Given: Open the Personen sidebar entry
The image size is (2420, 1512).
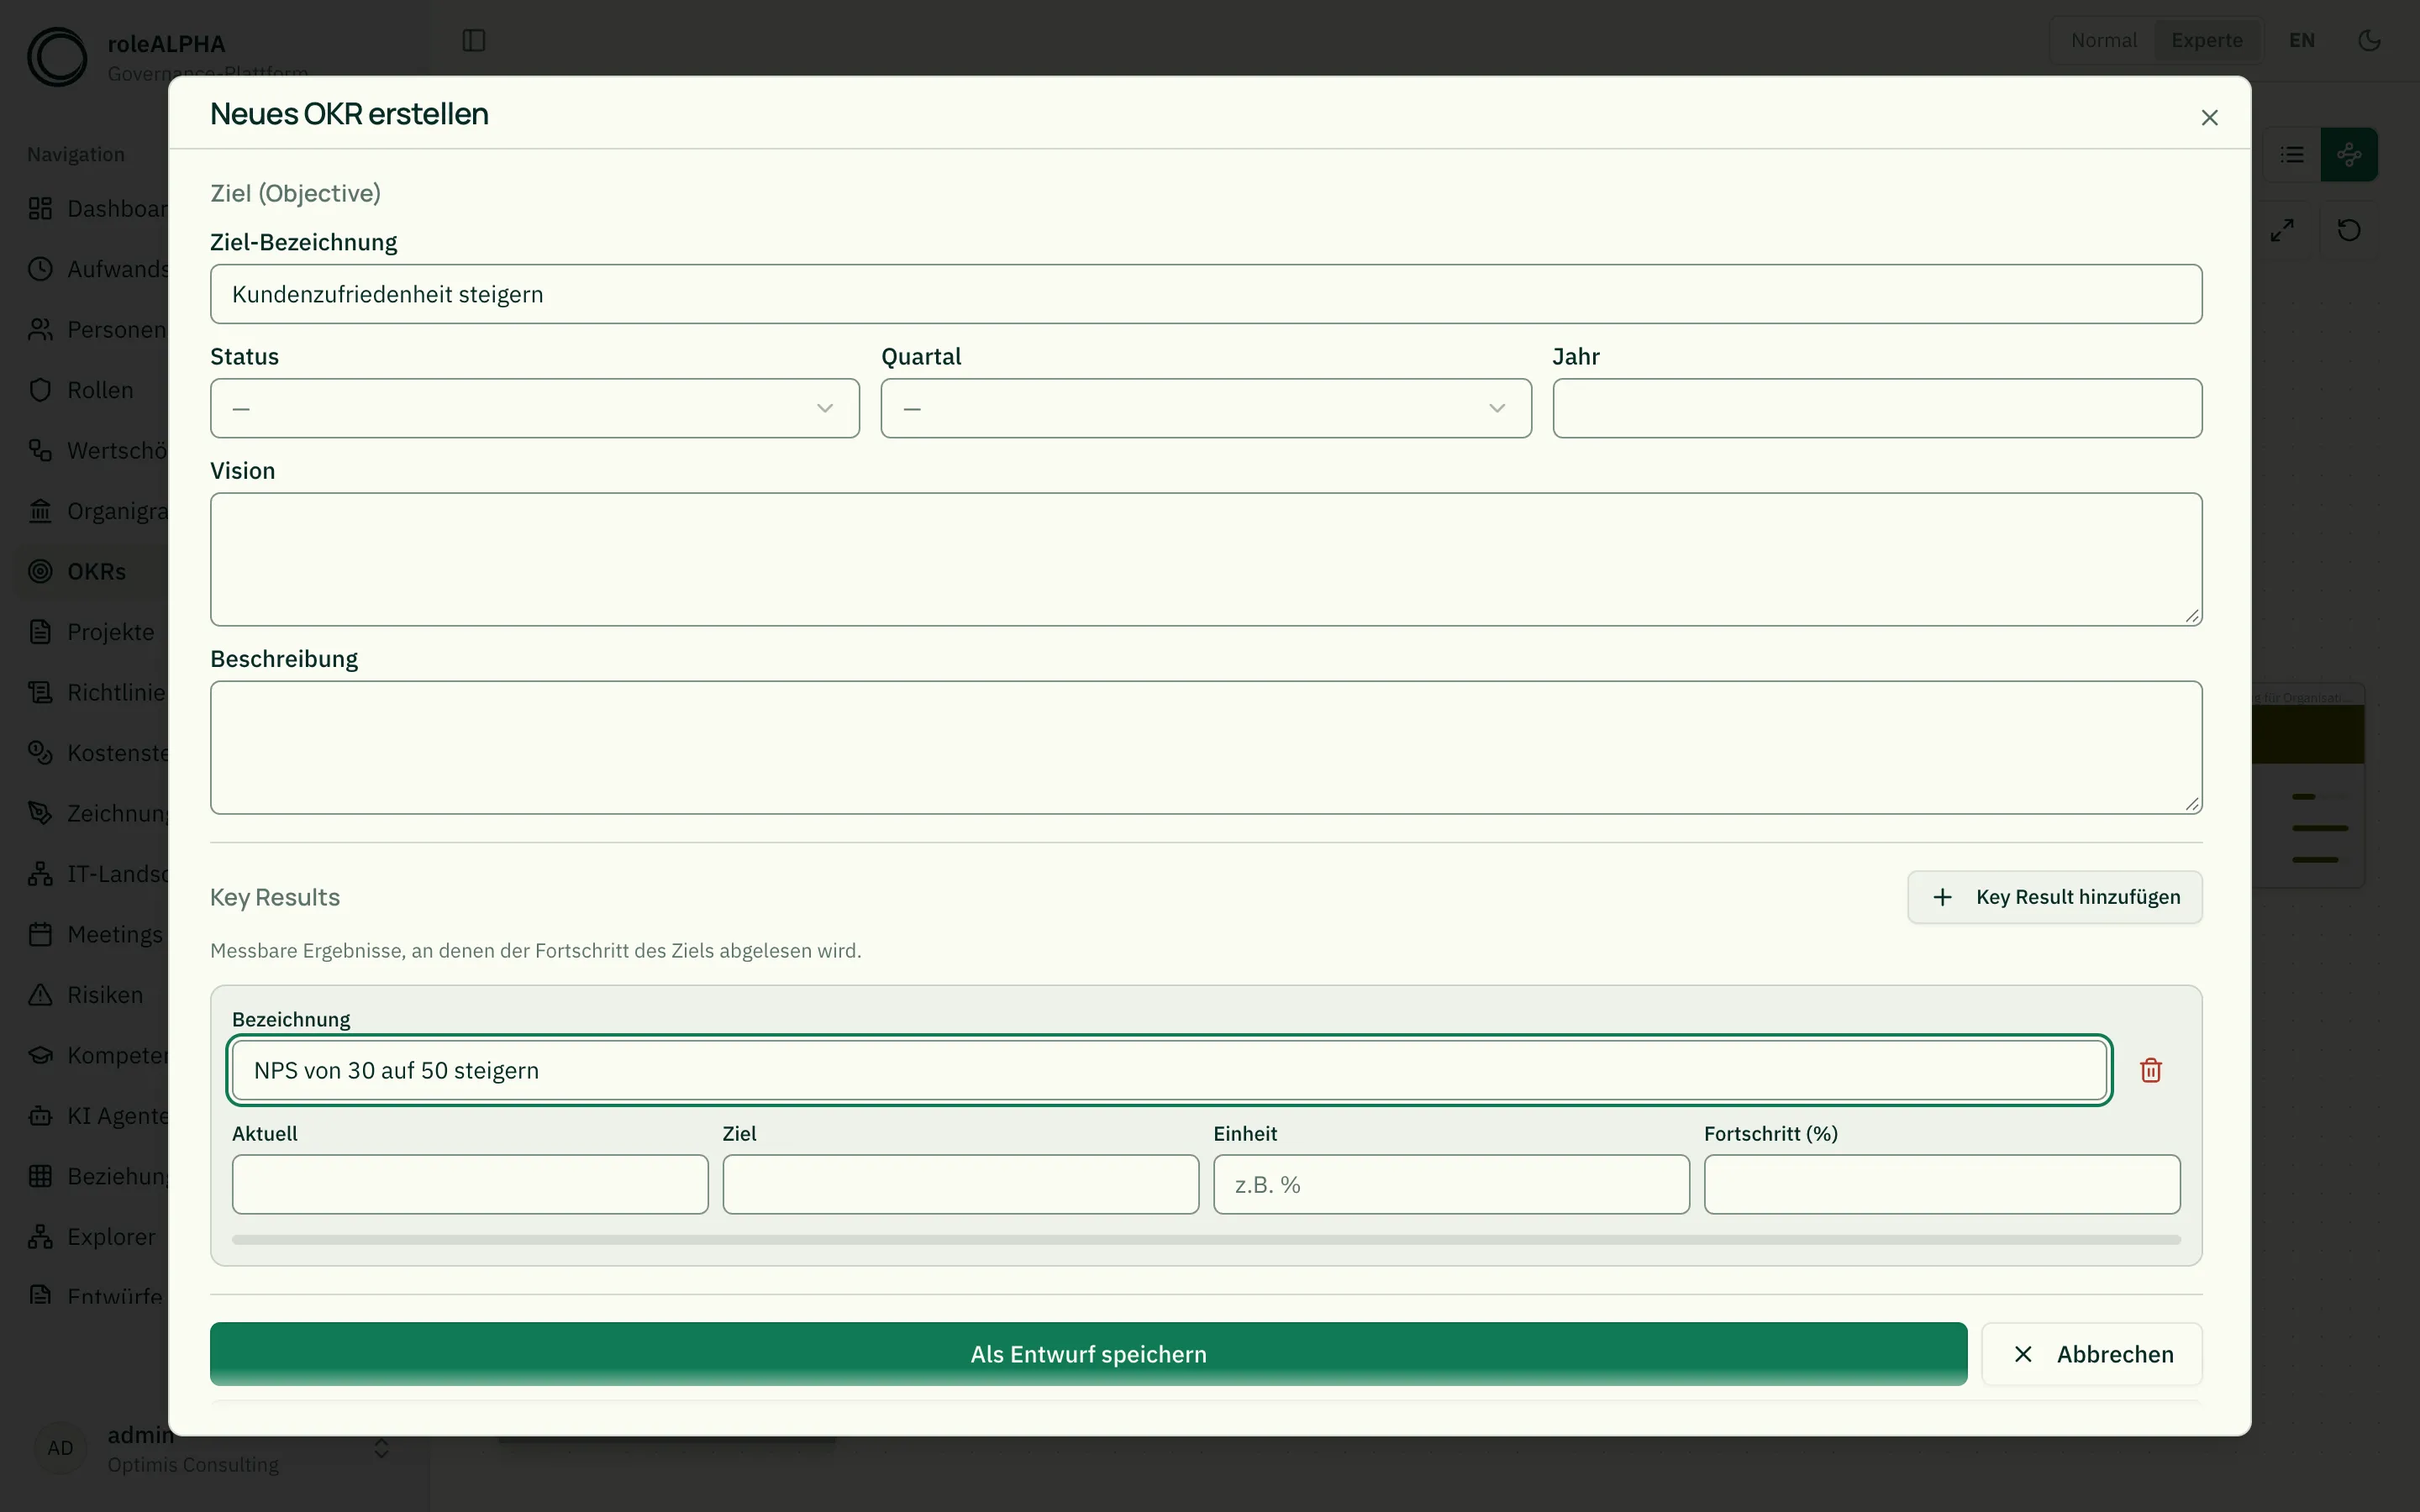Looking at the screenshot, I should pos(97,330).
